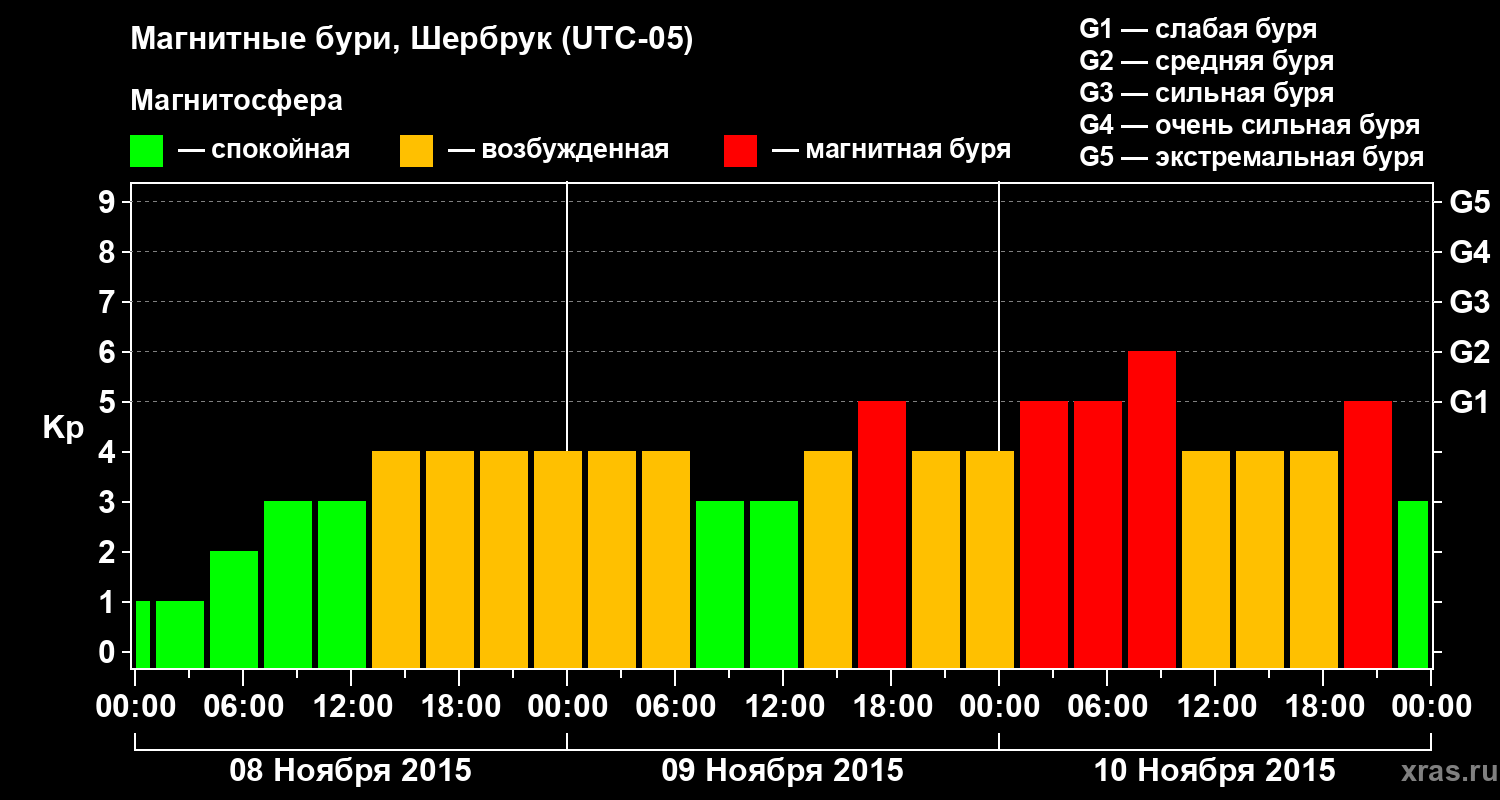Select the tallest red Kp 6 bar
This screenshot has width=1500, height=800.
(x=1152, y=510)
